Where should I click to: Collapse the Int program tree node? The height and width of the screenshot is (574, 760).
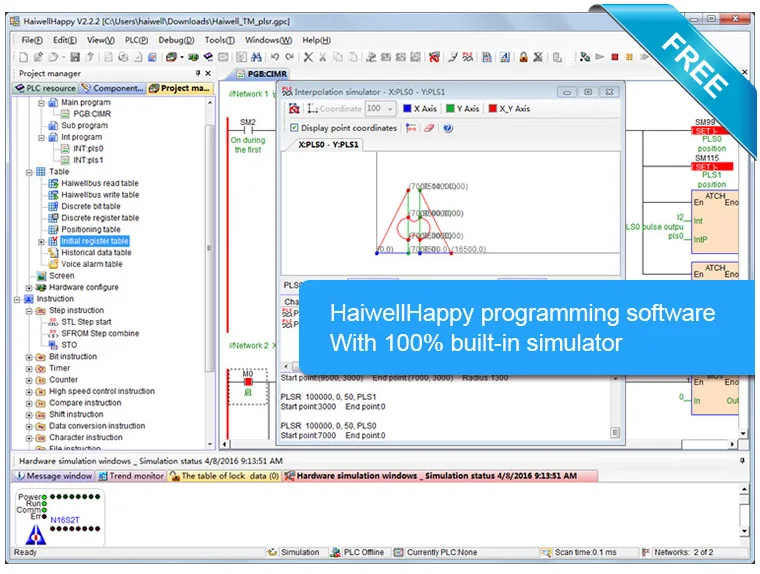tap(41, 138)
